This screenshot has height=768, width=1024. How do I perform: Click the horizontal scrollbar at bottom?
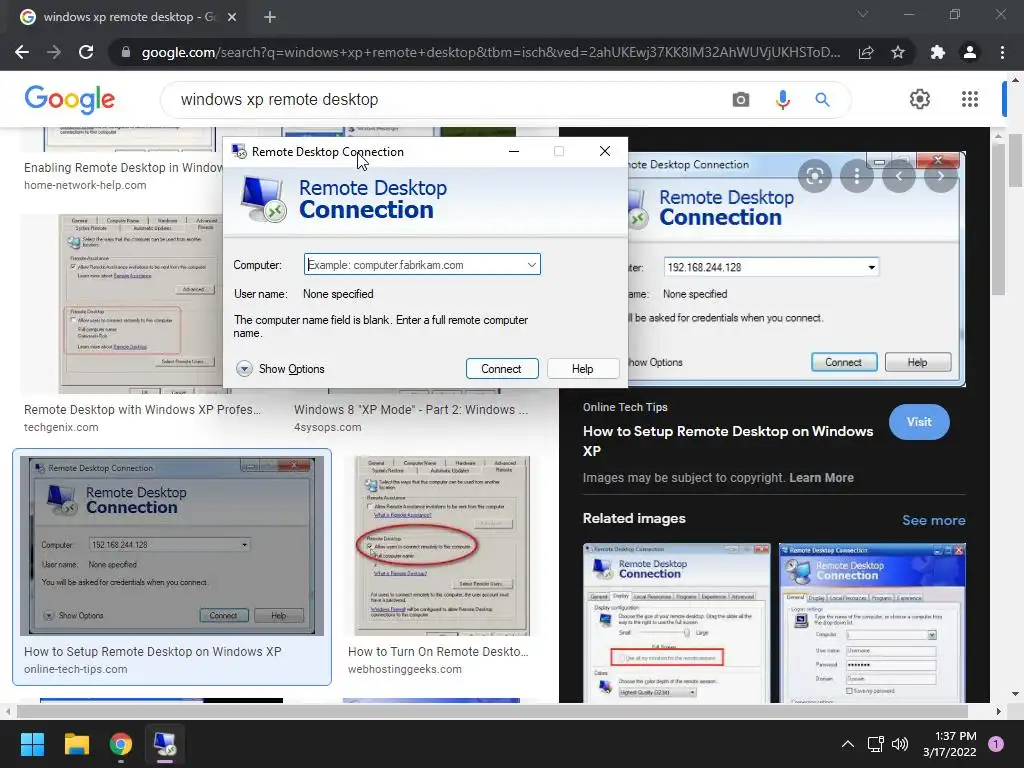[x=492, y=711]
